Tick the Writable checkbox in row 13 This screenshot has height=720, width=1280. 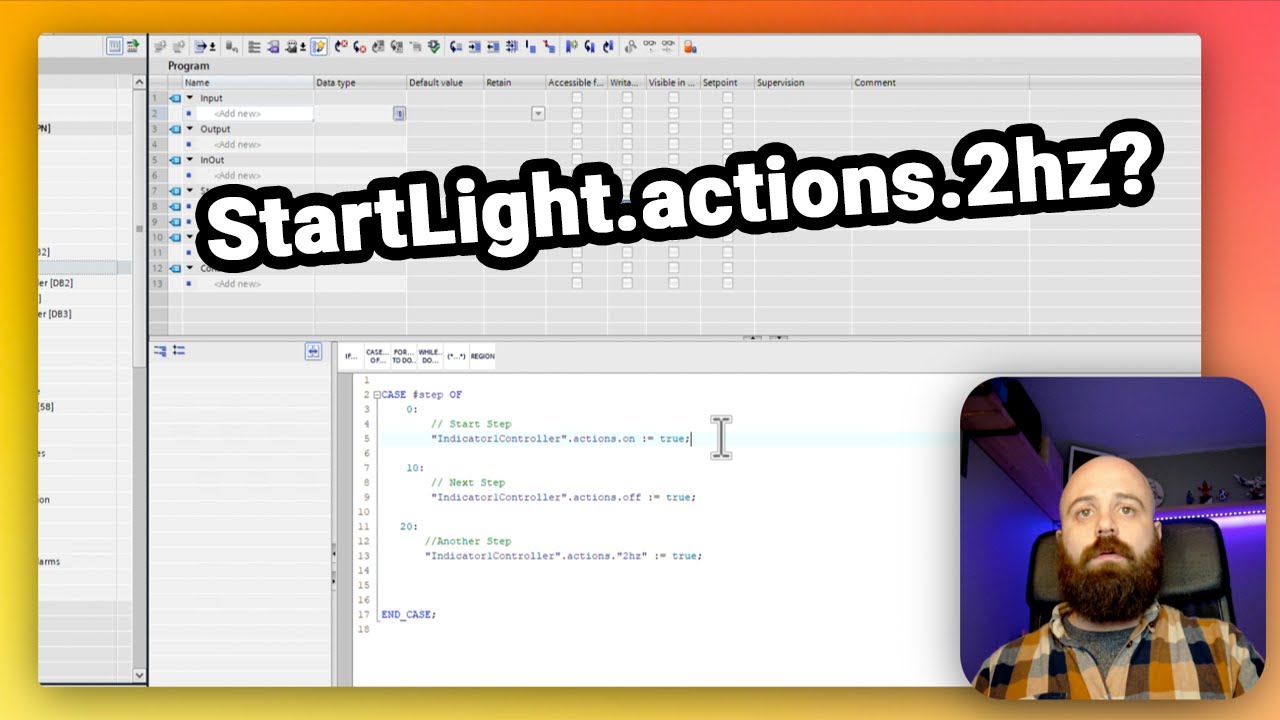(x=627, y=284)
